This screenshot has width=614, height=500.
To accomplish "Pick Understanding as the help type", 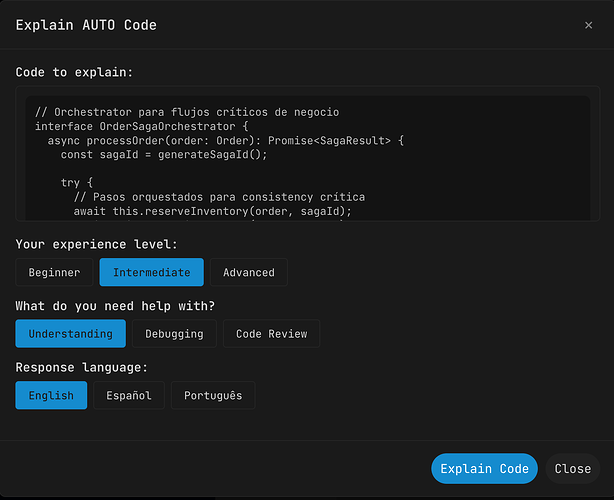I will coord(71,334).
